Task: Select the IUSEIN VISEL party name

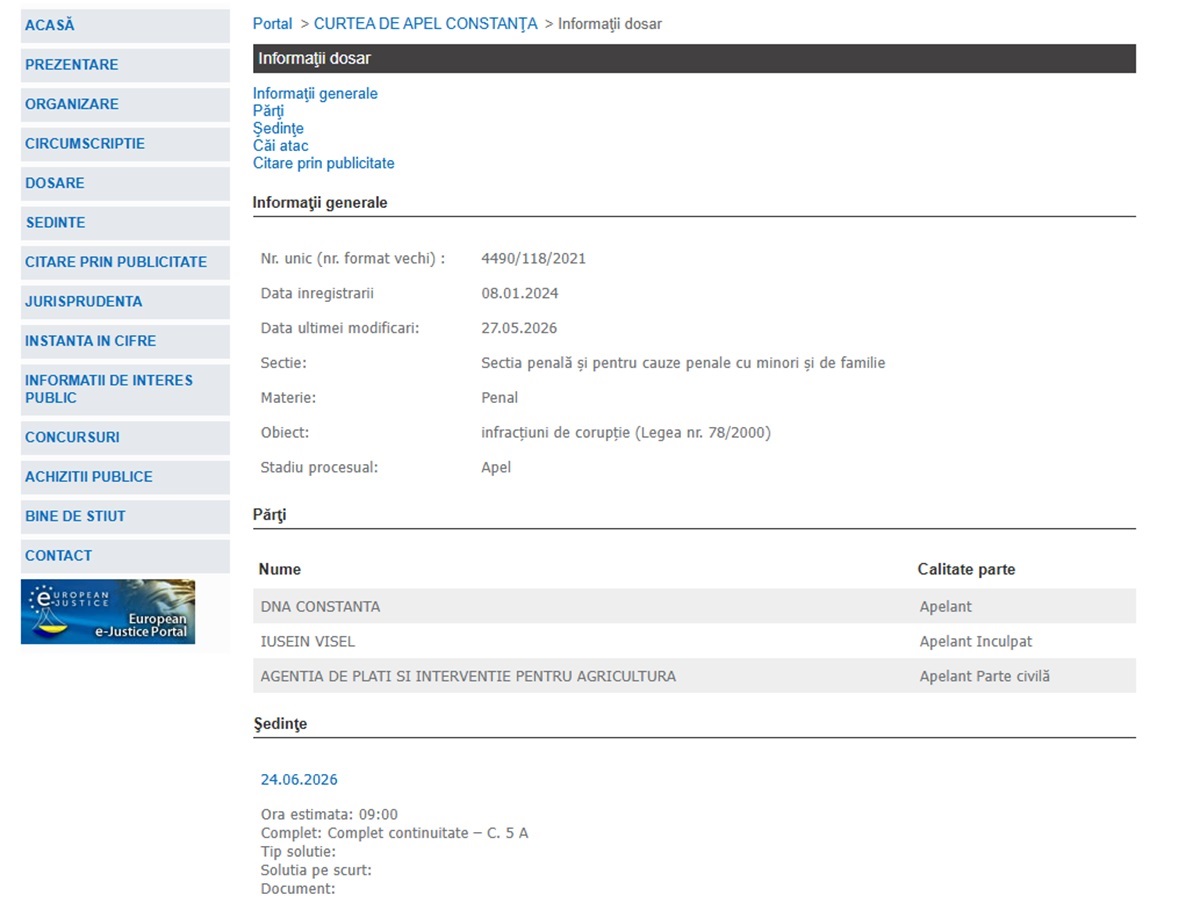Action: point(308,642)
